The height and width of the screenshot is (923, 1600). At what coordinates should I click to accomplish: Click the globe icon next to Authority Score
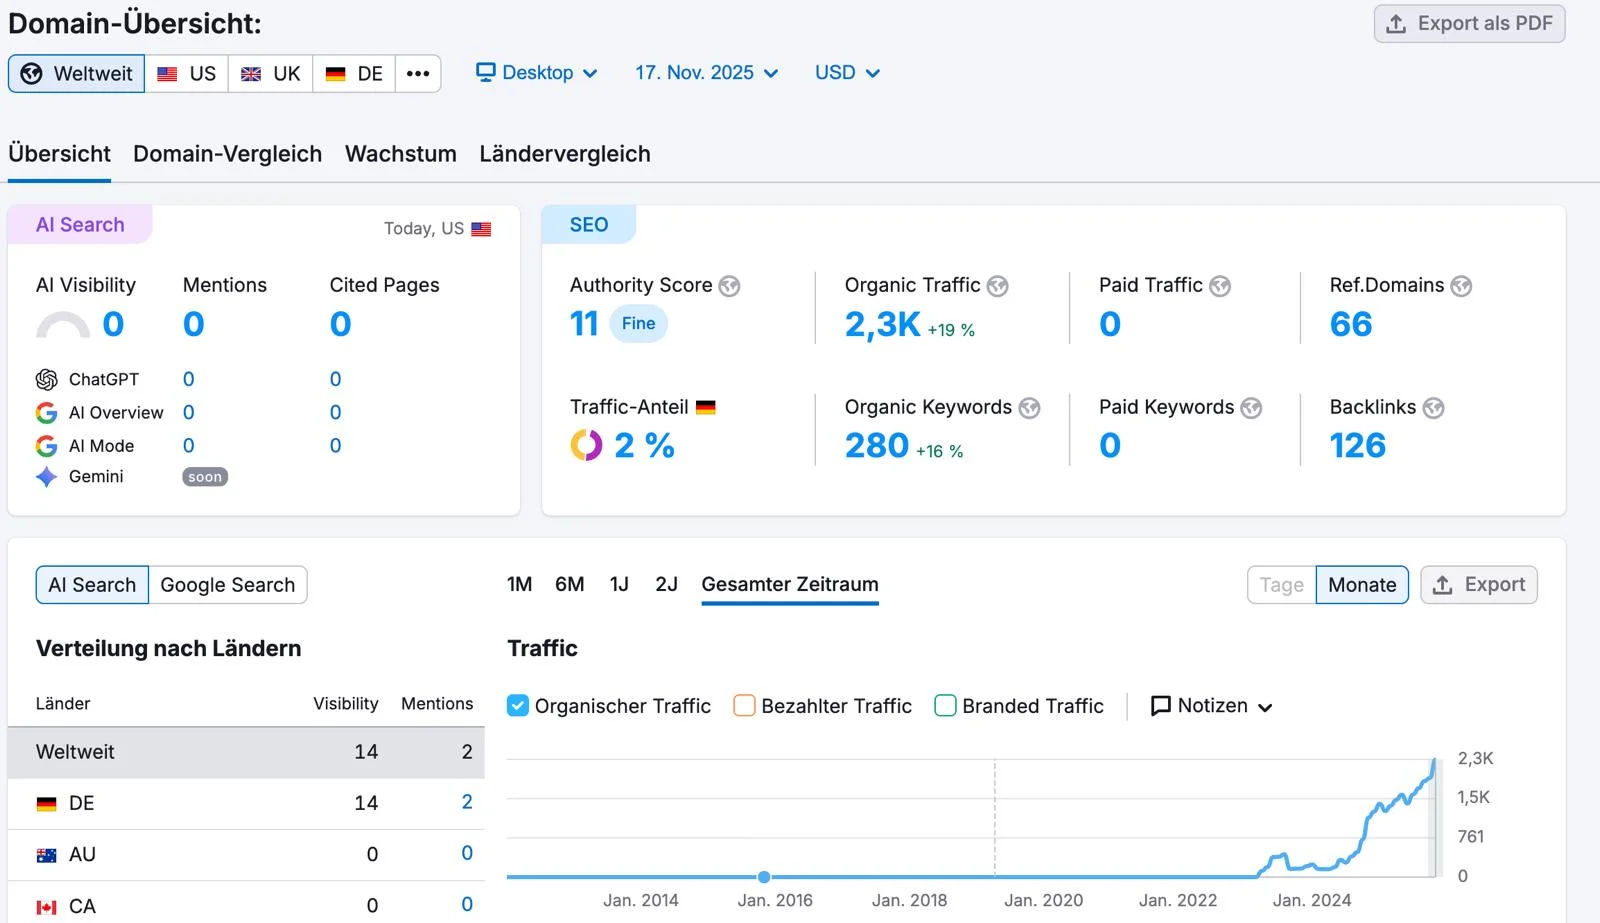730,287
